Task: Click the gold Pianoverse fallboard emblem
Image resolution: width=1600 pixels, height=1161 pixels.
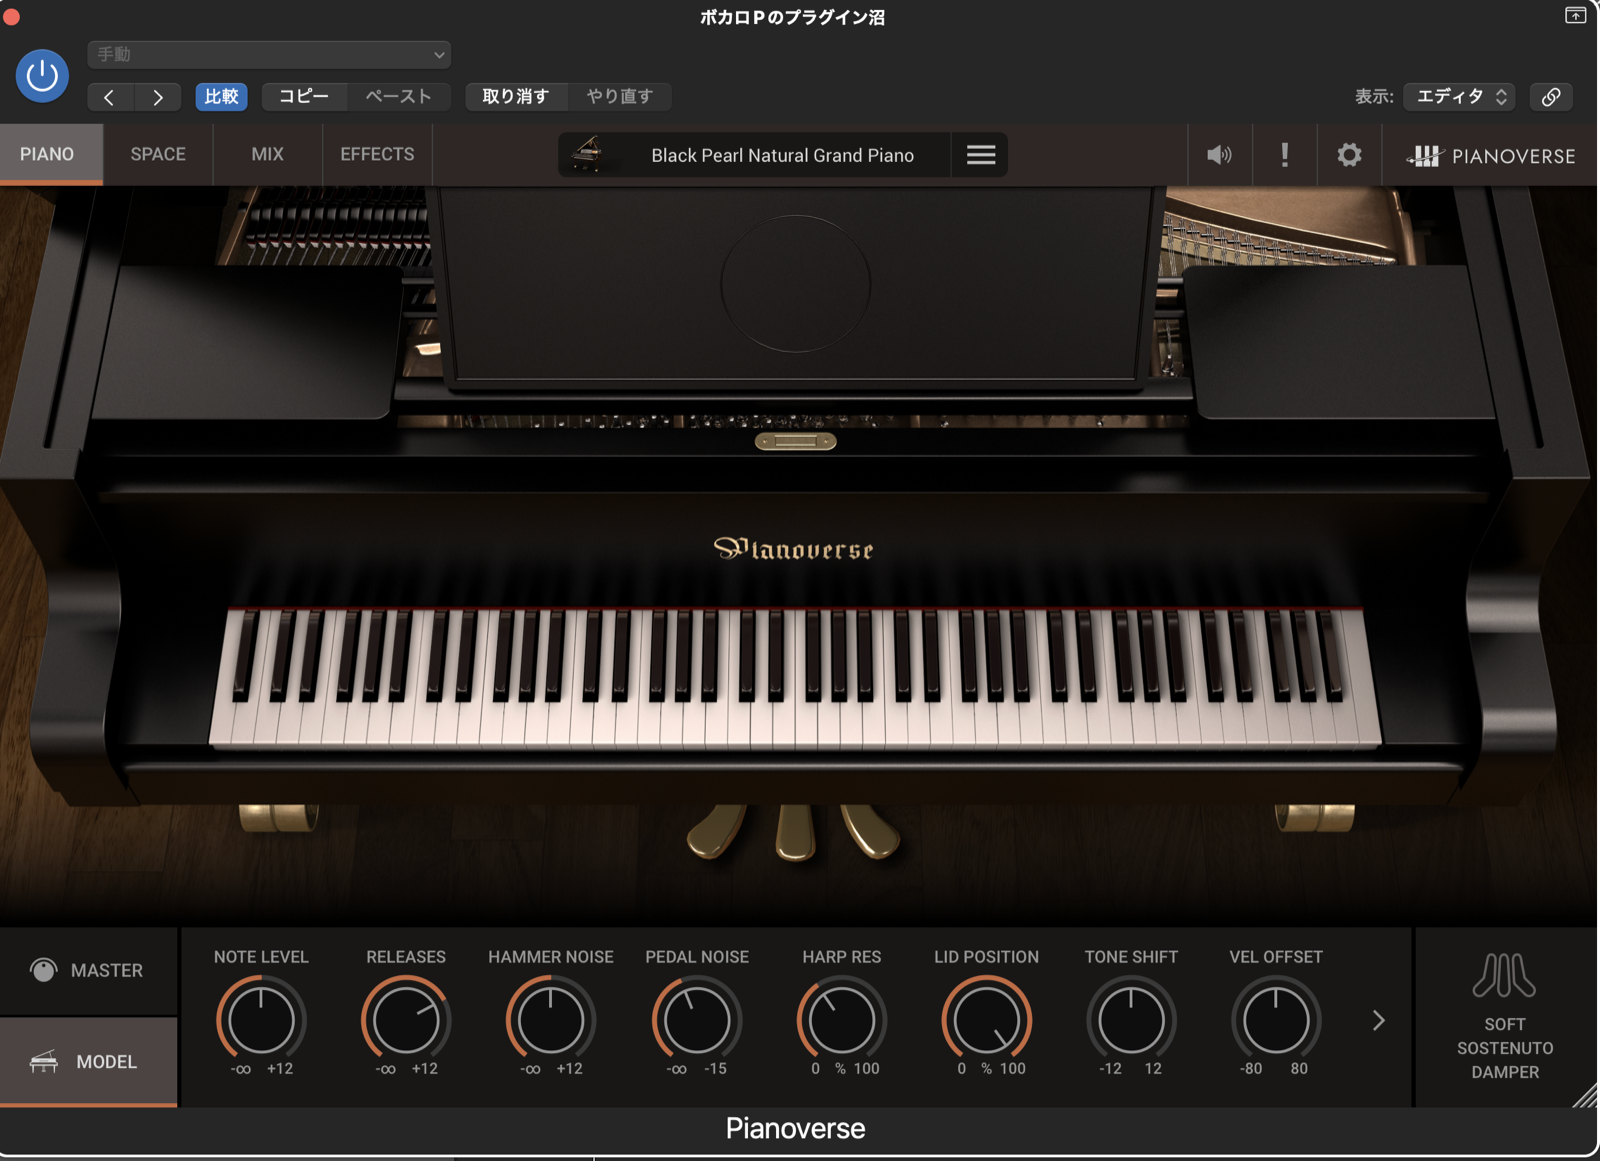Action: coord(794,548)
